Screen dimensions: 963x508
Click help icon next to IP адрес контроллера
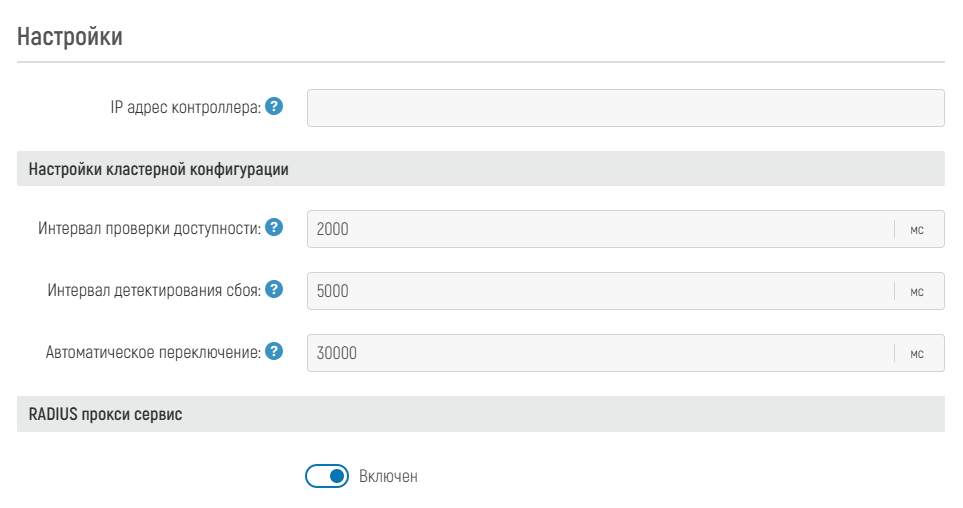274,106
